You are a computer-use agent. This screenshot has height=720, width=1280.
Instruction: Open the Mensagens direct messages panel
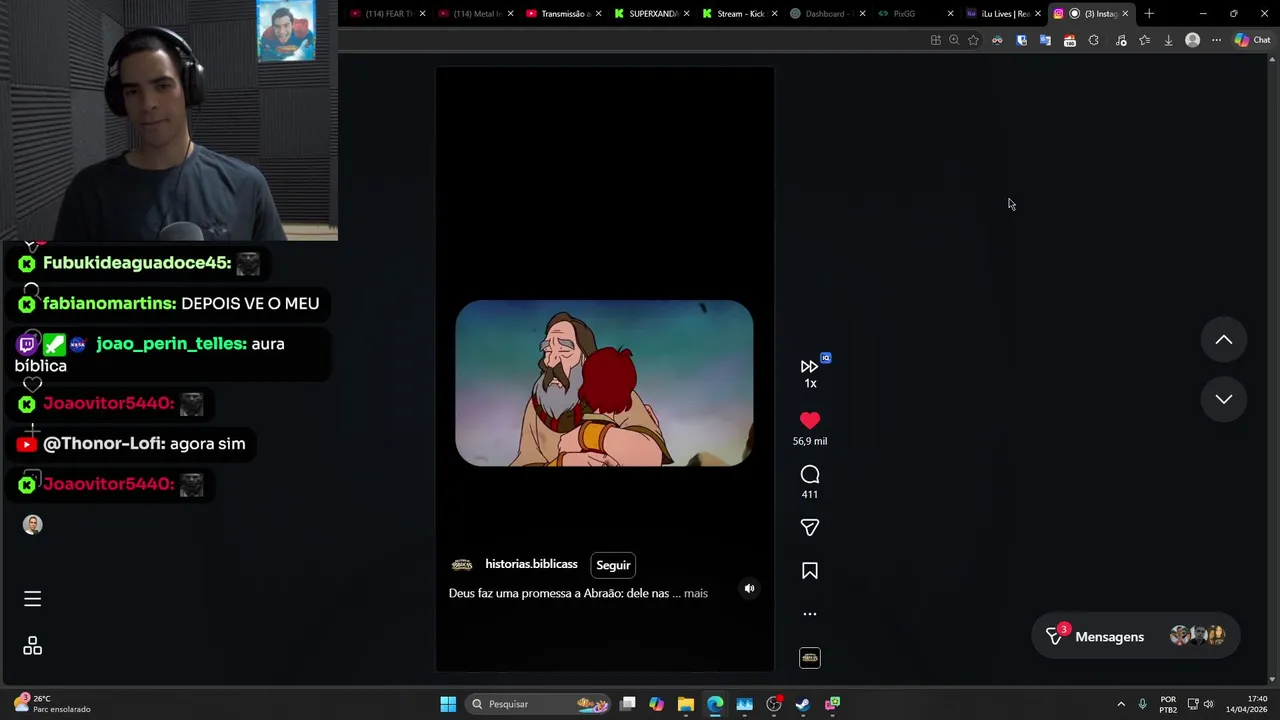click(1135, 637)
